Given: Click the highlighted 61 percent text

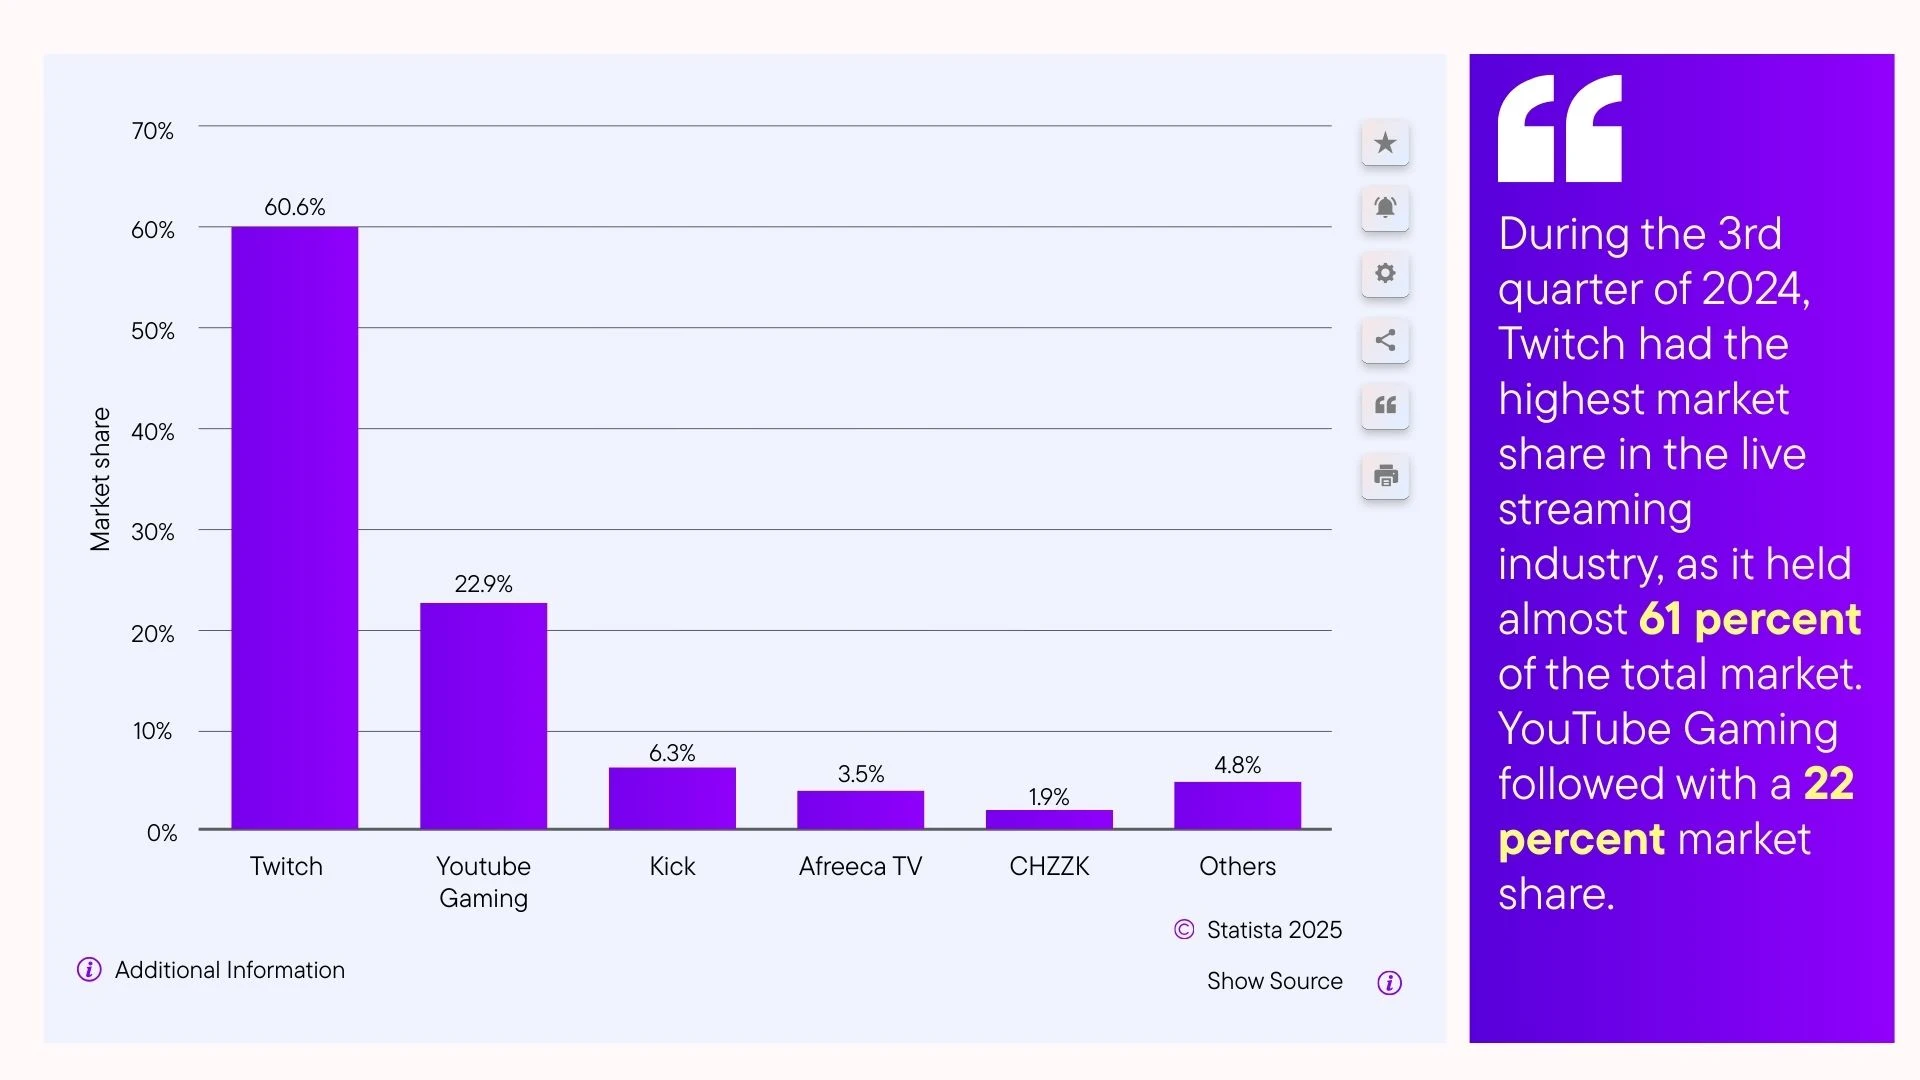Looking at the screenshot, I should pyautogui.click(x=1749, y=619).
